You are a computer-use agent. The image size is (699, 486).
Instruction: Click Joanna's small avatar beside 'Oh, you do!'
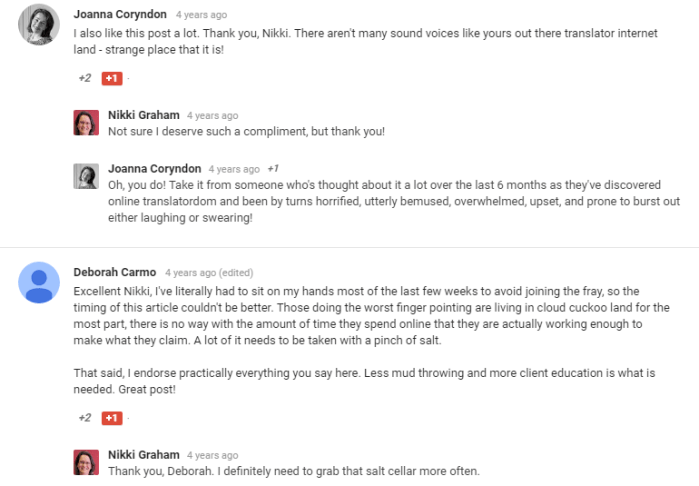coord(86,177)
